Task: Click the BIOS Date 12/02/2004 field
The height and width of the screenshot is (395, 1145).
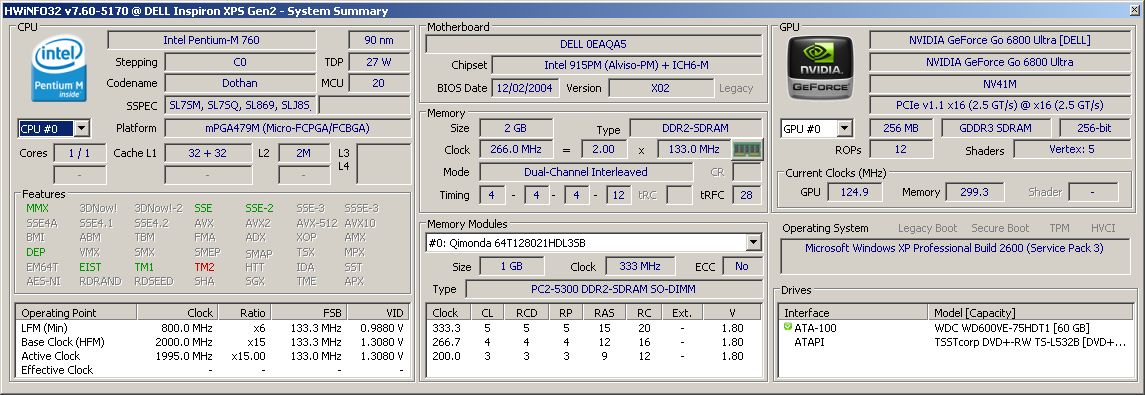Action: tap(526, 88)
